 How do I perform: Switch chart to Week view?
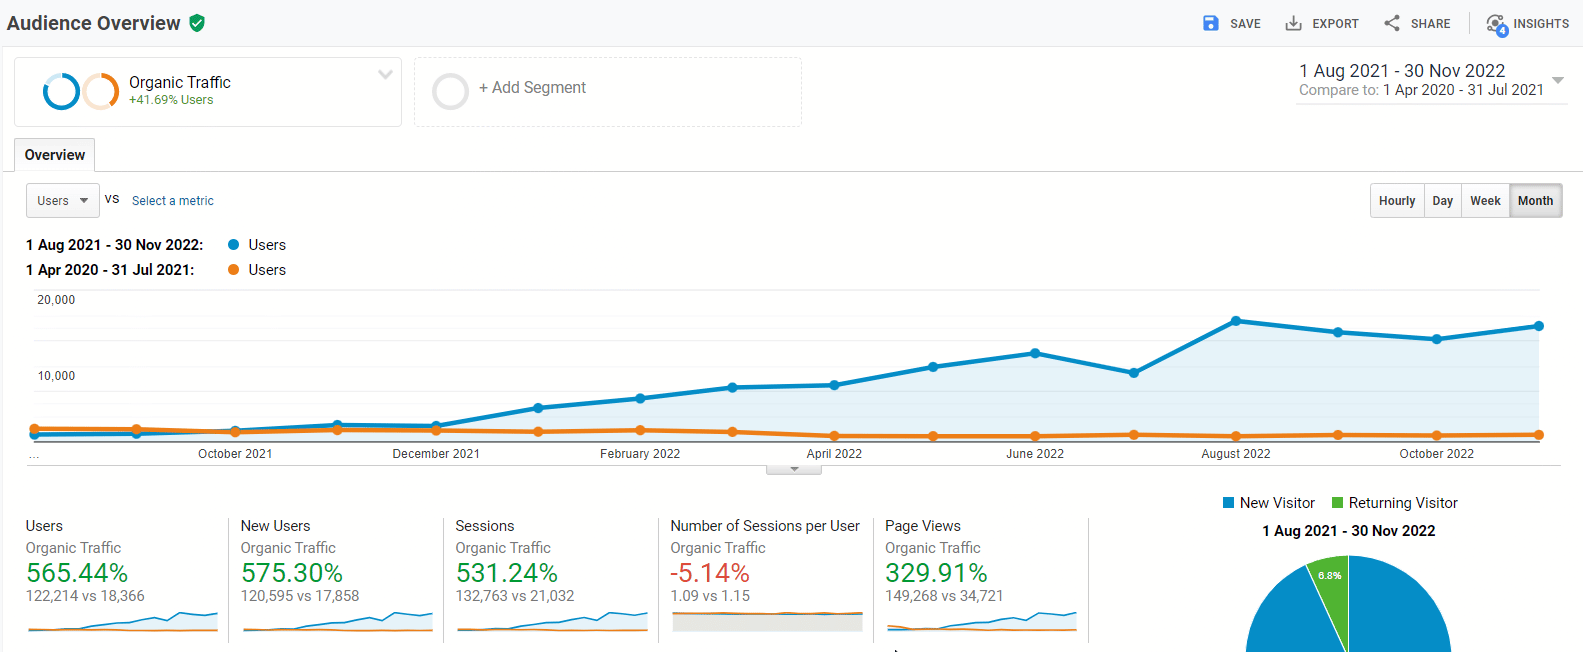point(1485,201)
